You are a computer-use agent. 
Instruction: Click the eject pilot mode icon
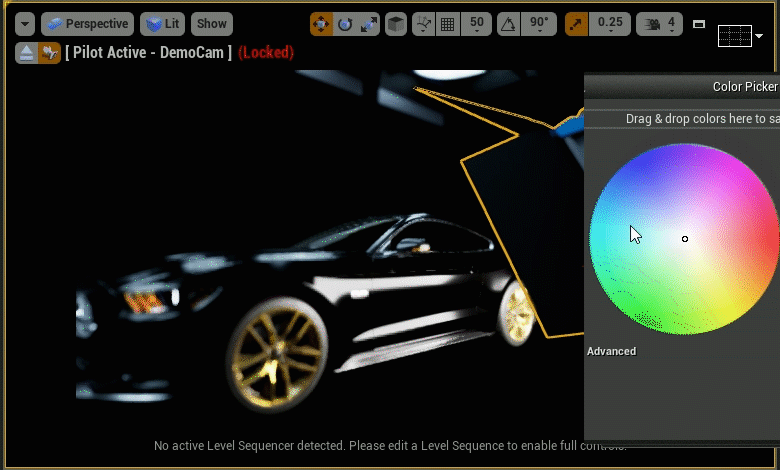tap(26, 52)
